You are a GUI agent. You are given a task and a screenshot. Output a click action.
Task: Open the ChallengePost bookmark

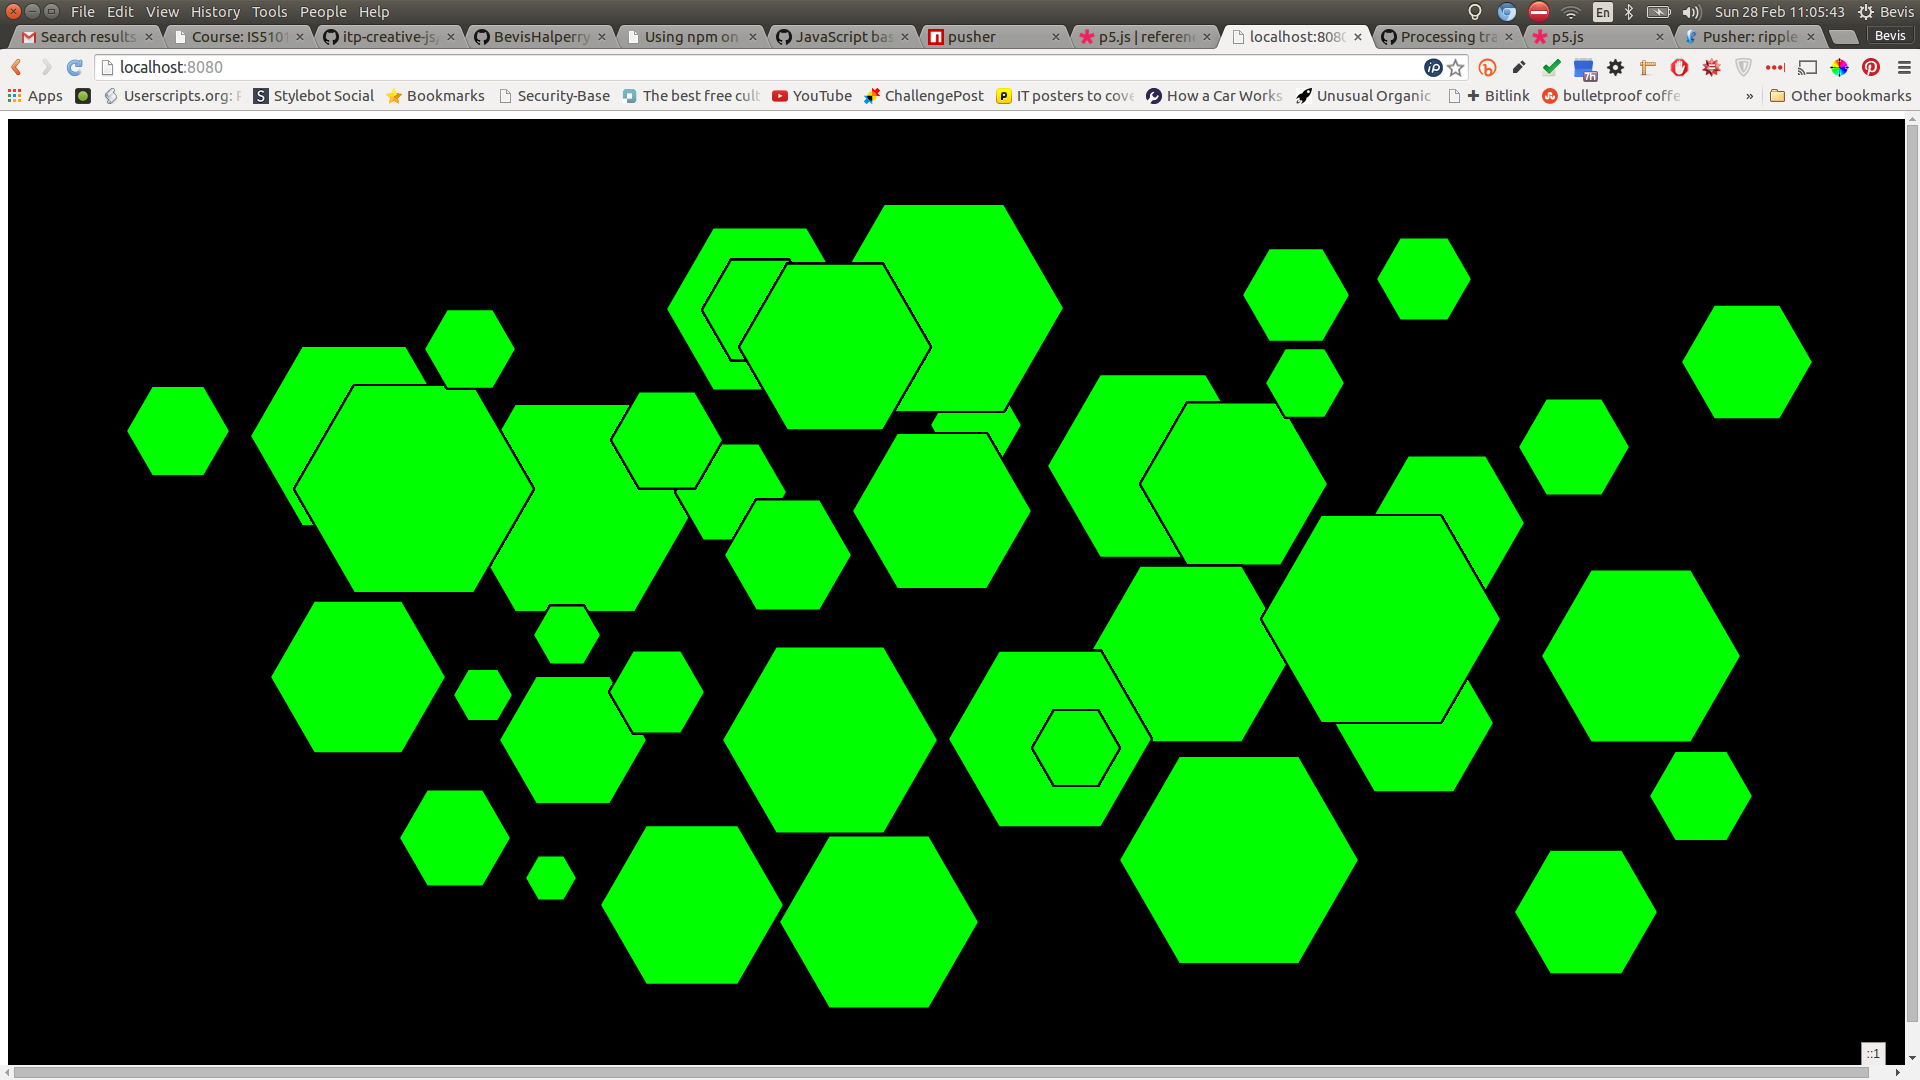(x=924, y=96)
